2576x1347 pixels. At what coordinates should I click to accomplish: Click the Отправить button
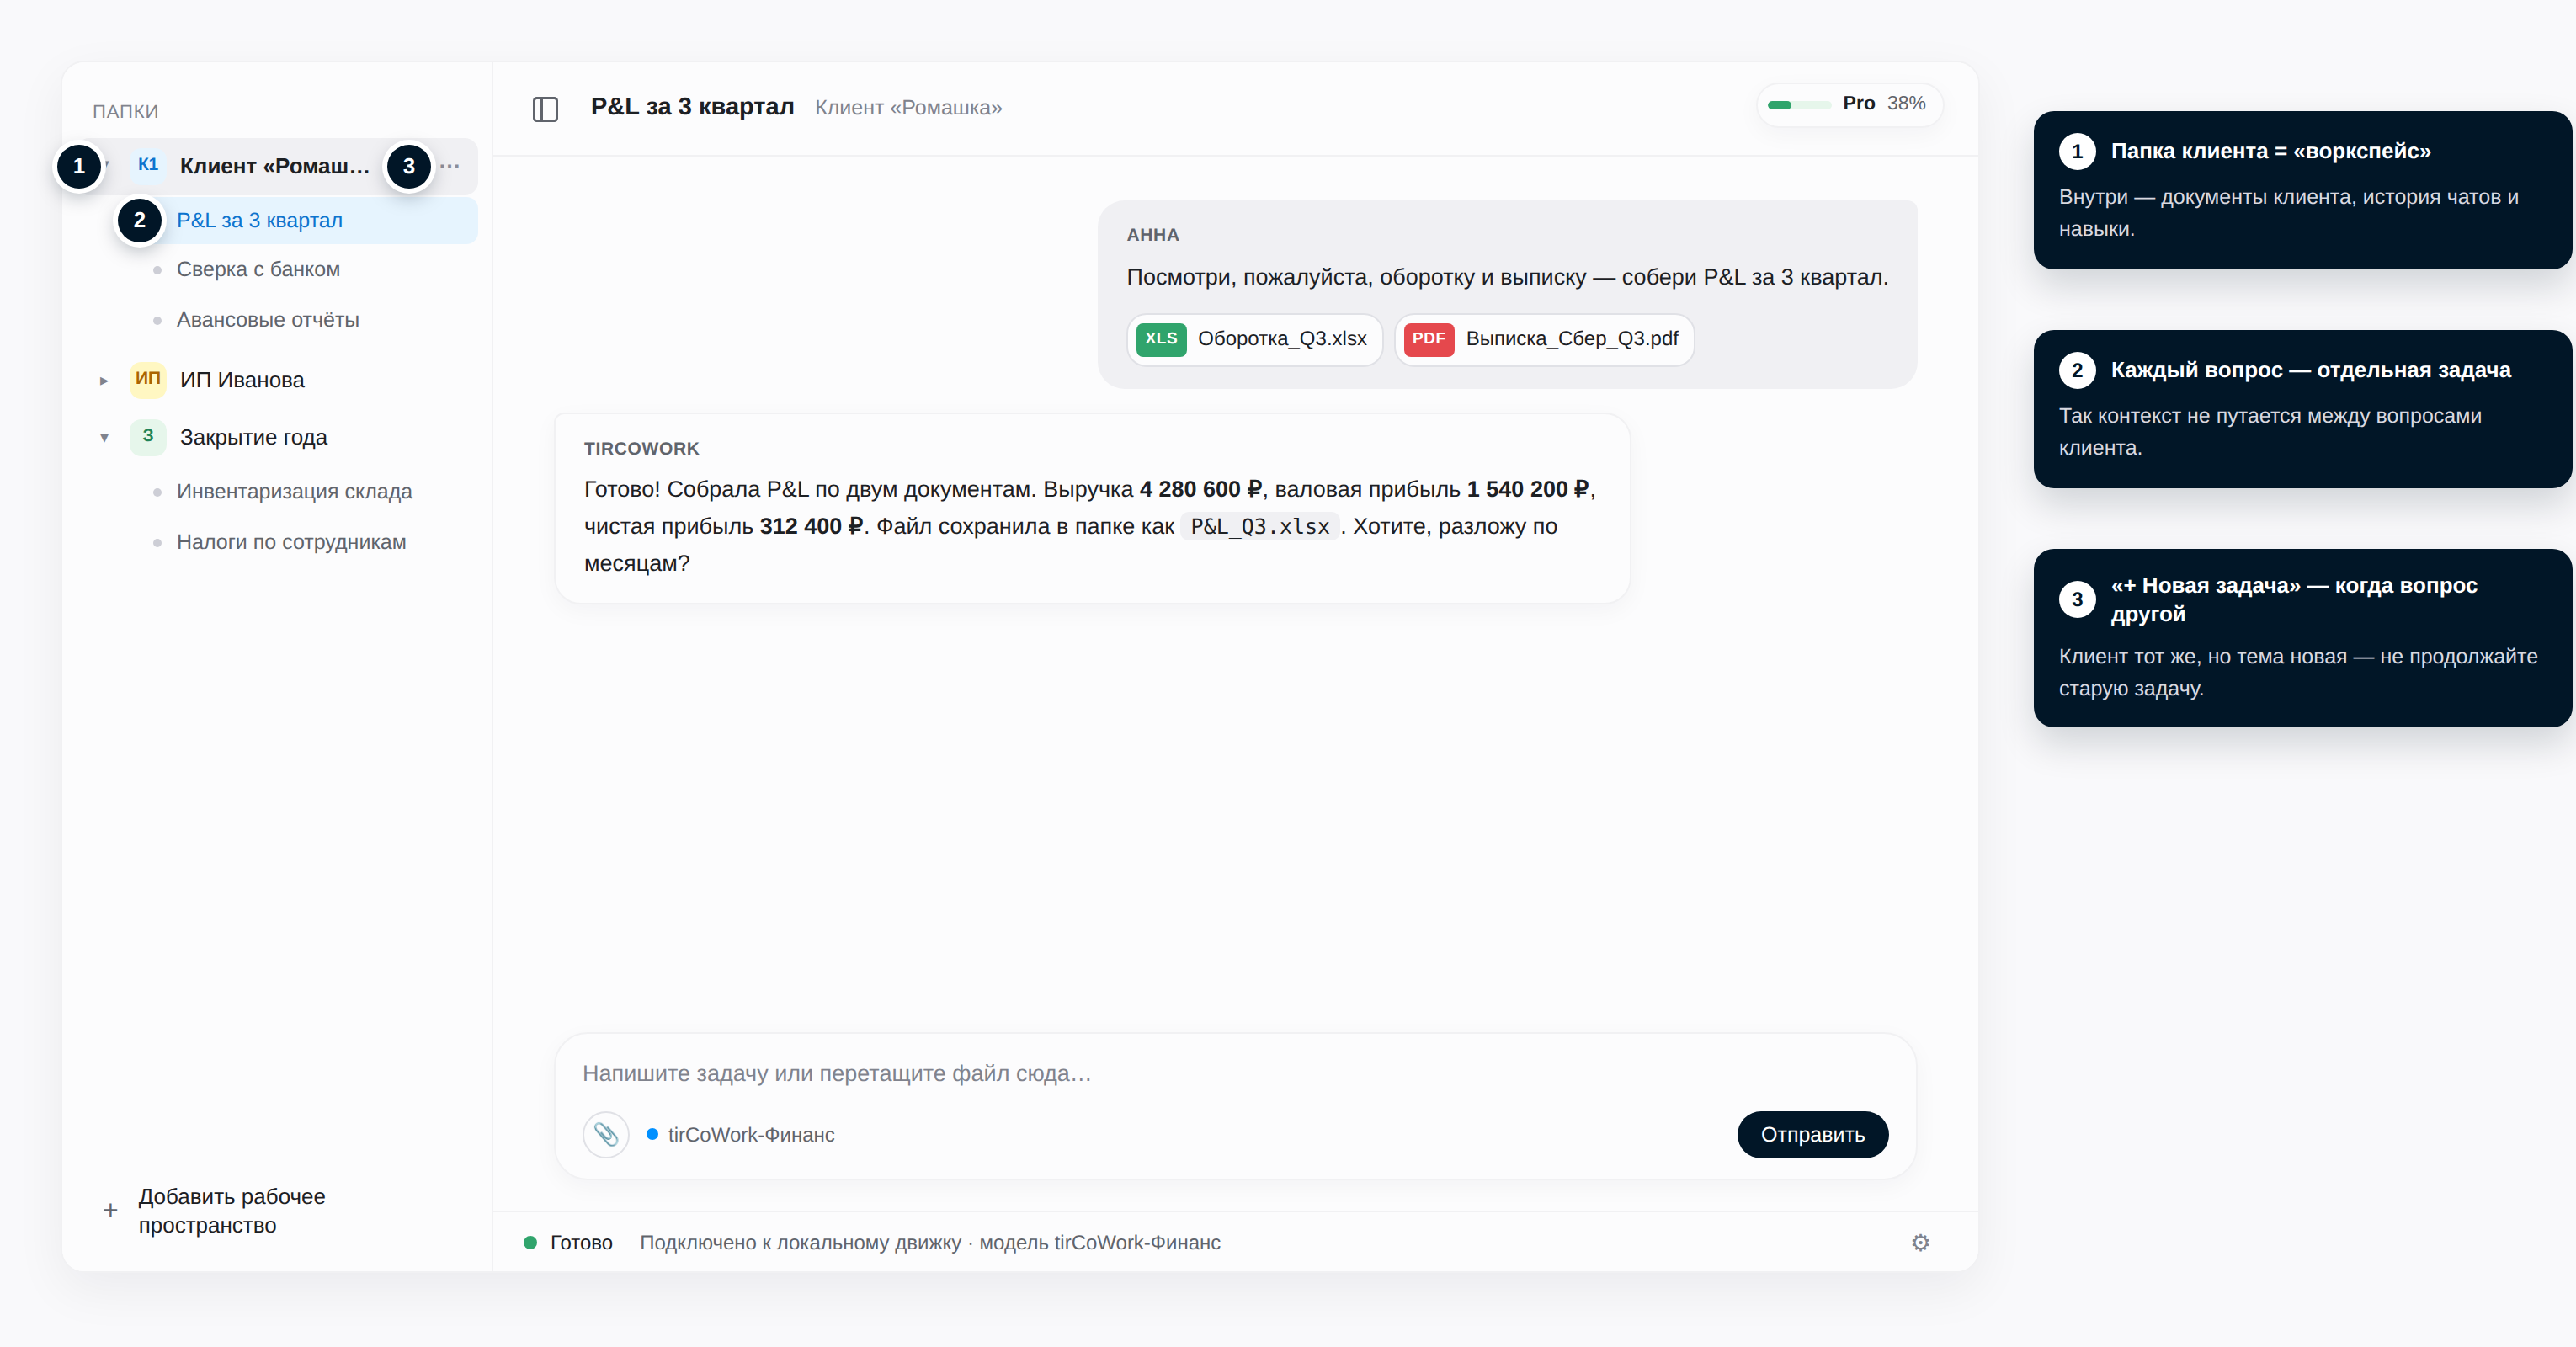point(1812,1135)
